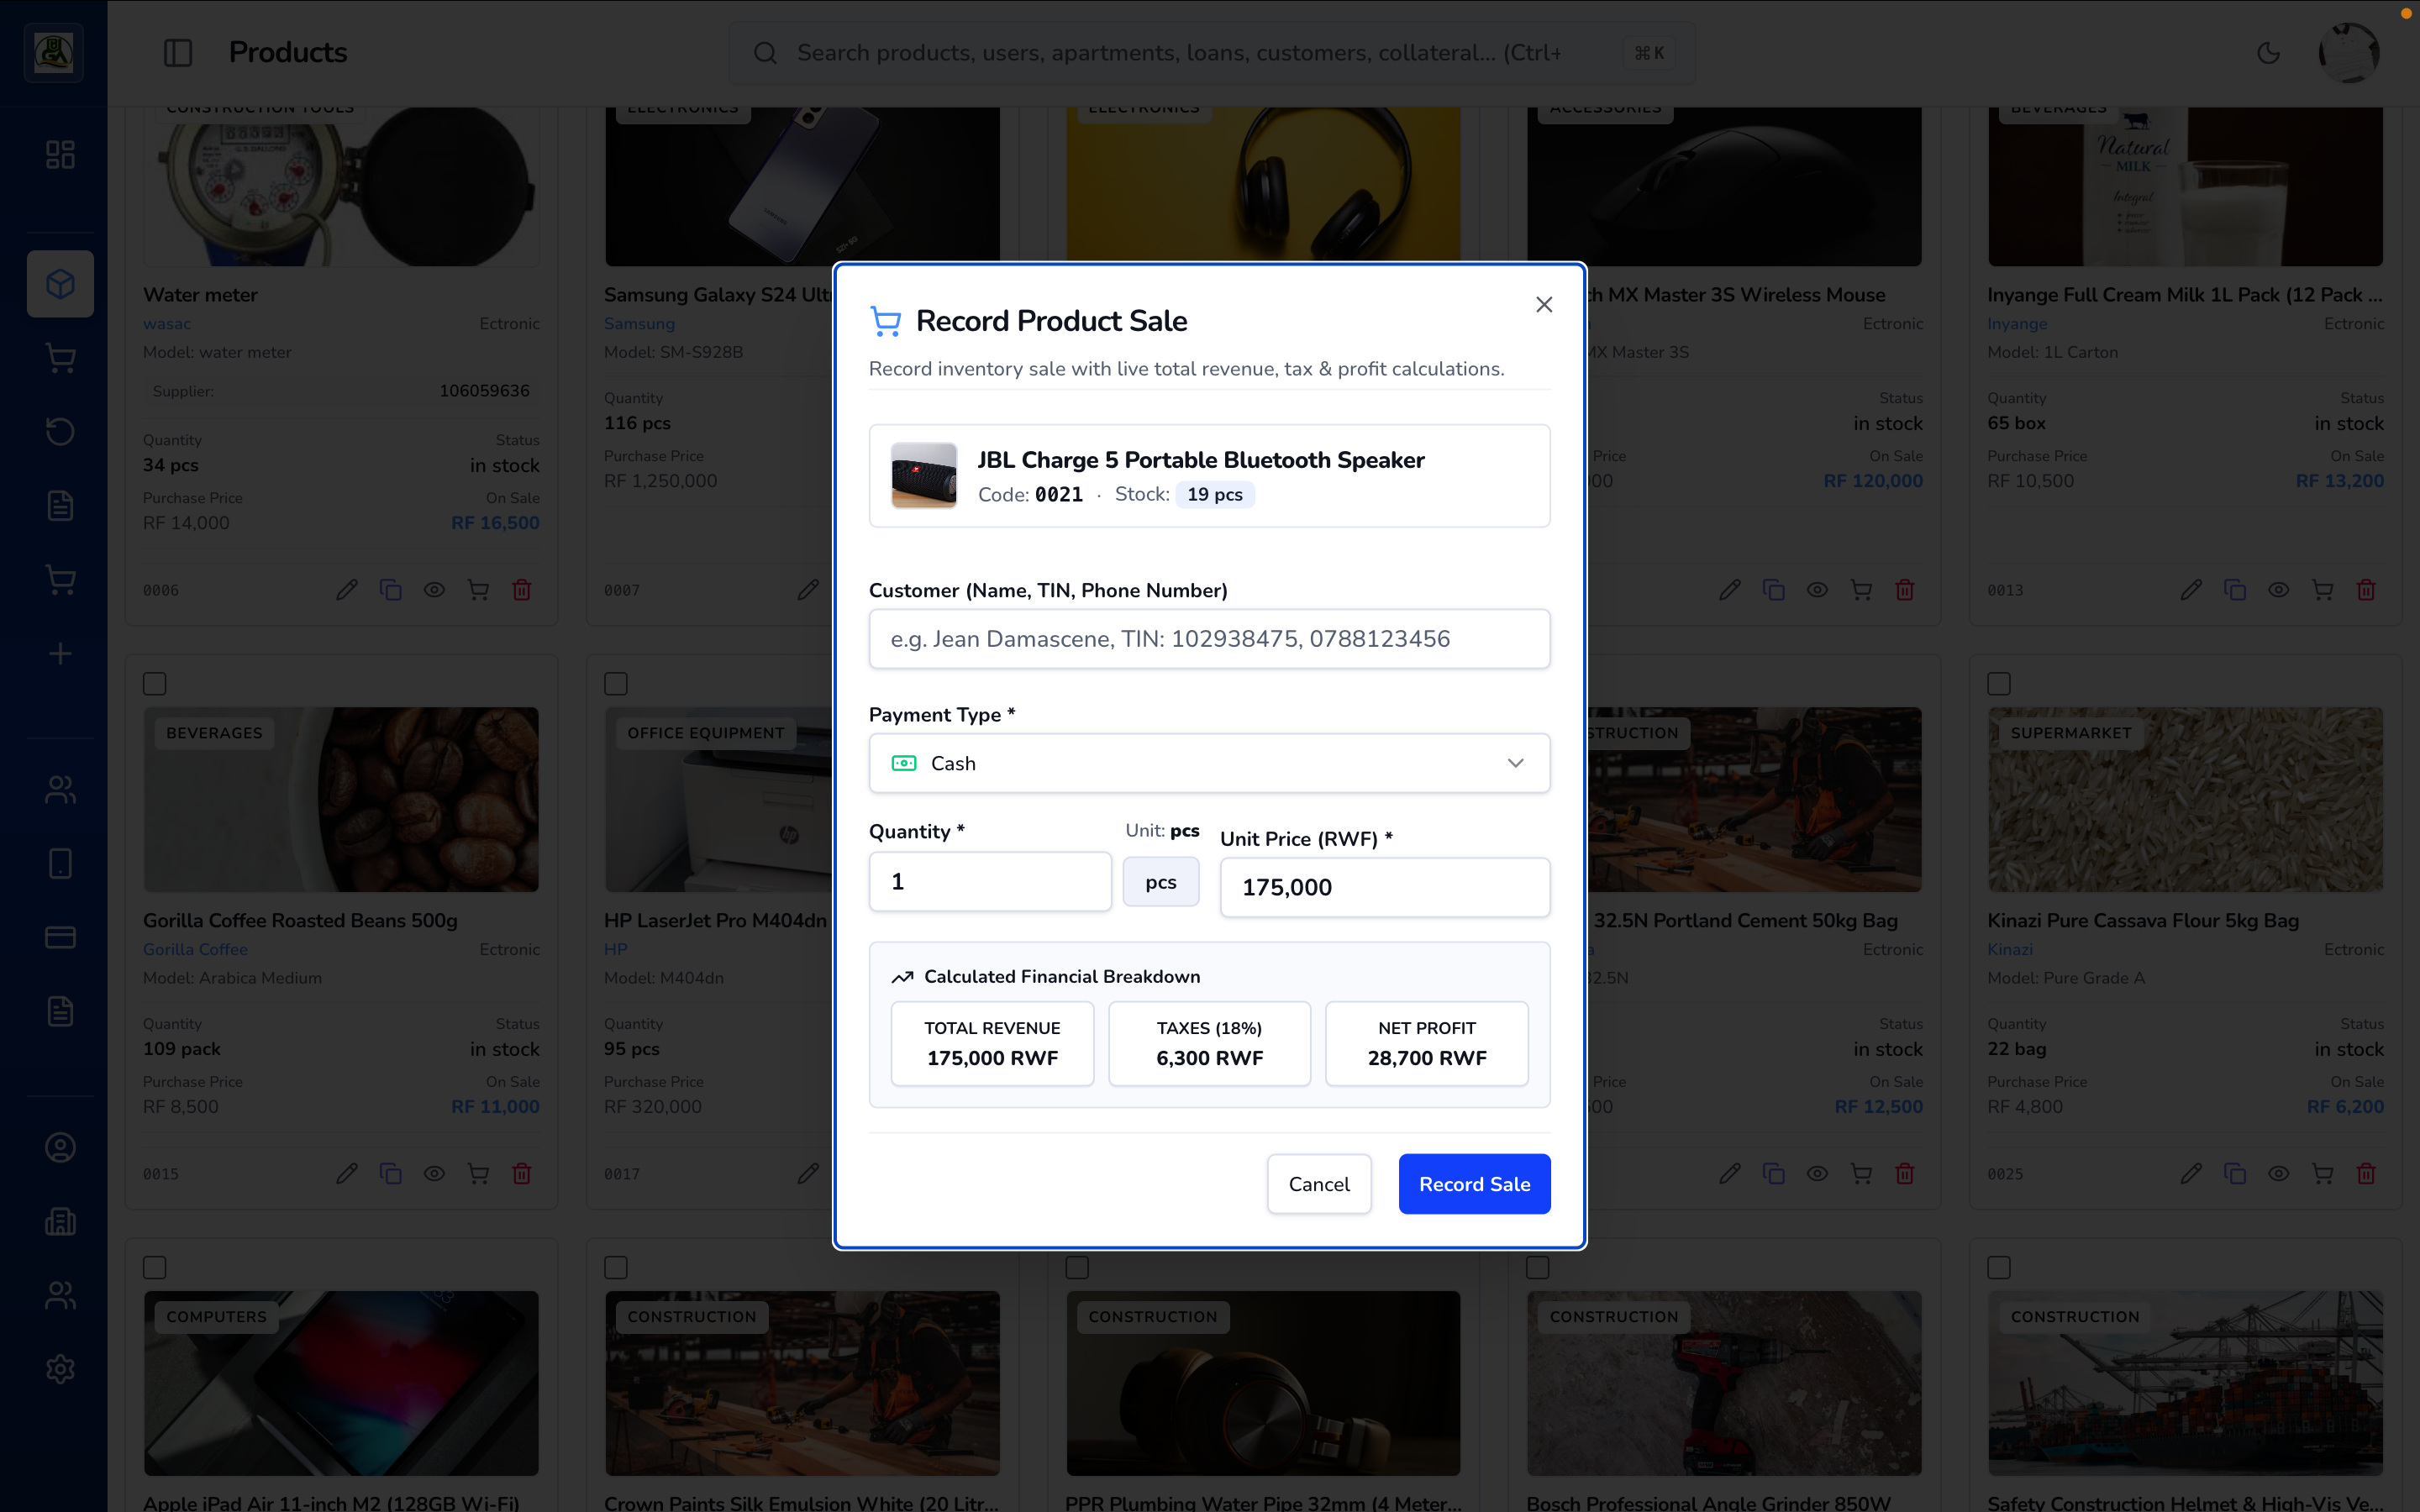The image size is (2420, 1512).
Task: Open the Kinazi brand link
Action: [x=2010, y=949]
